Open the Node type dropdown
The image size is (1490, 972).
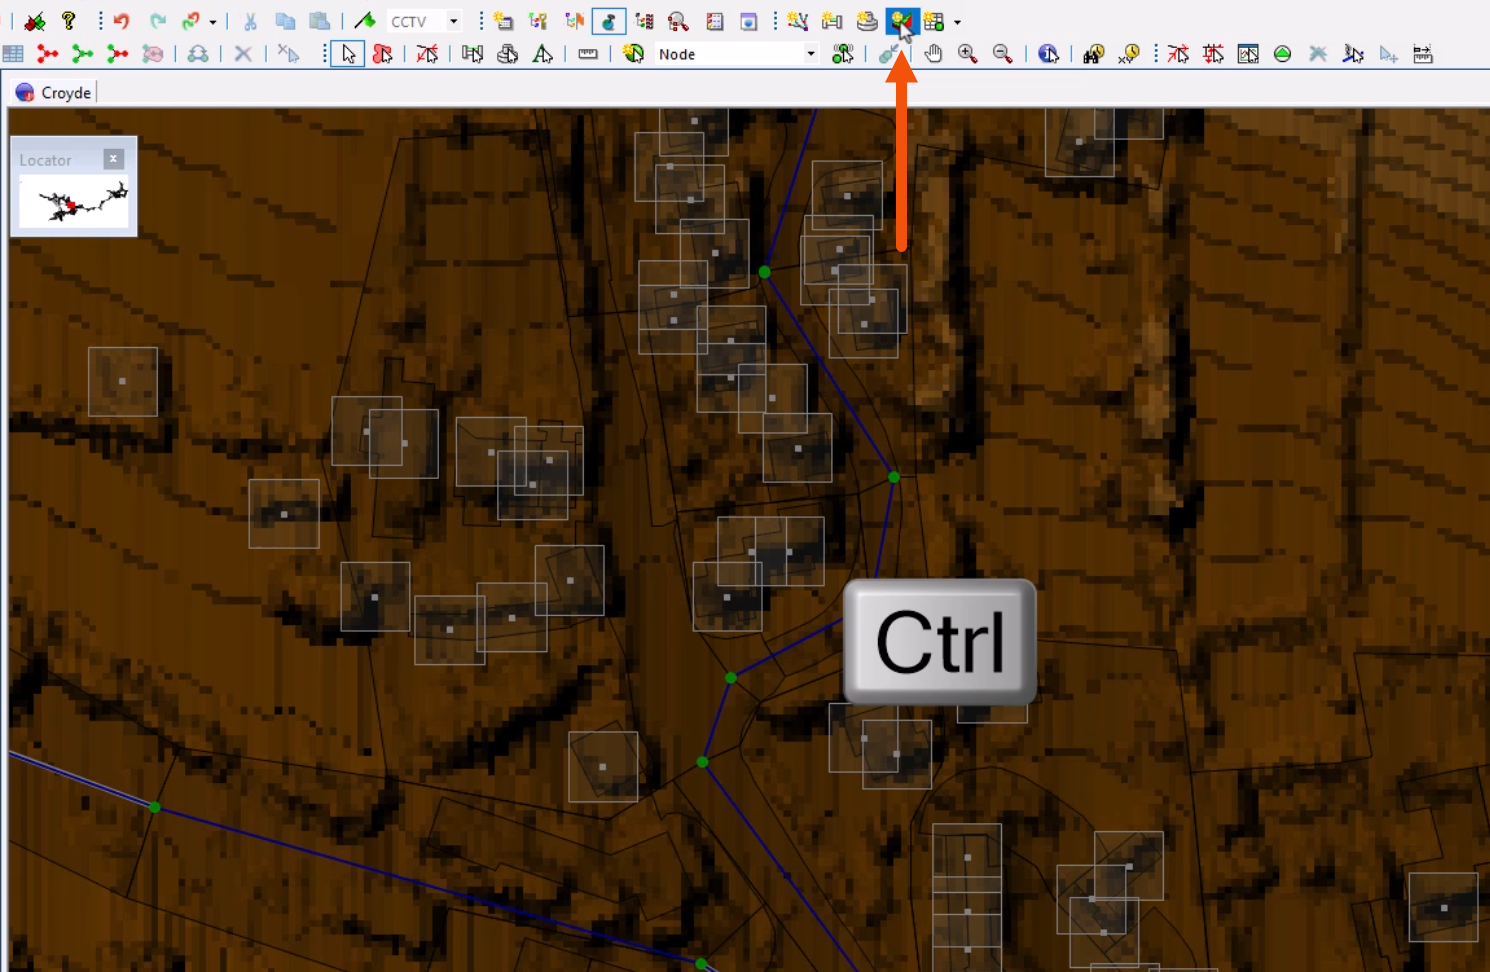click(812, 53)
